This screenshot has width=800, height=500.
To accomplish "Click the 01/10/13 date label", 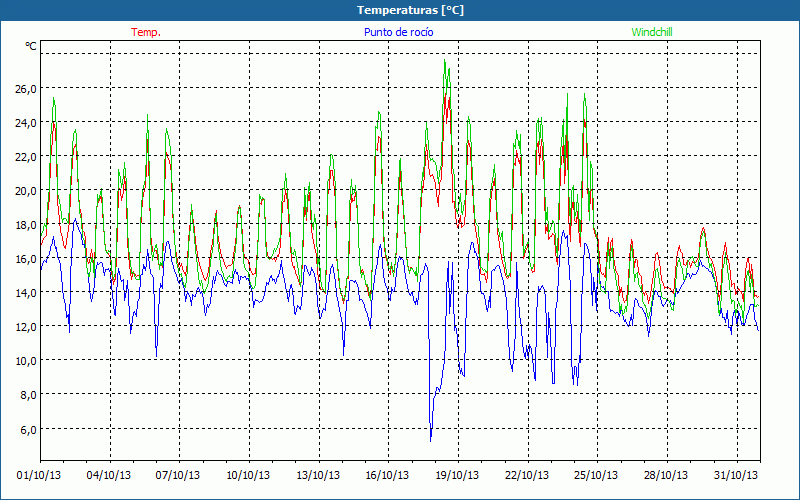I will 39,476.
